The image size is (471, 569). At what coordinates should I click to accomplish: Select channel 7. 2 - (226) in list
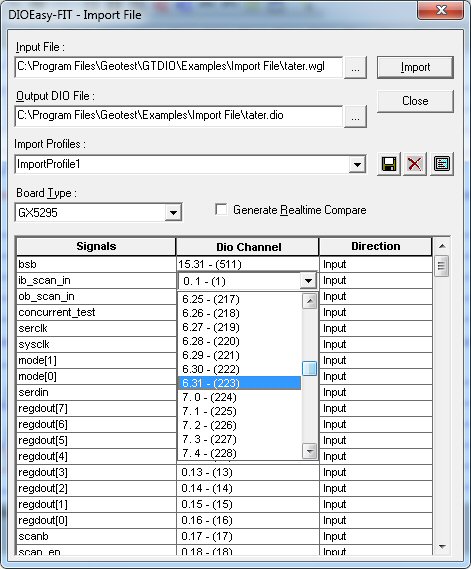point(239,425)
